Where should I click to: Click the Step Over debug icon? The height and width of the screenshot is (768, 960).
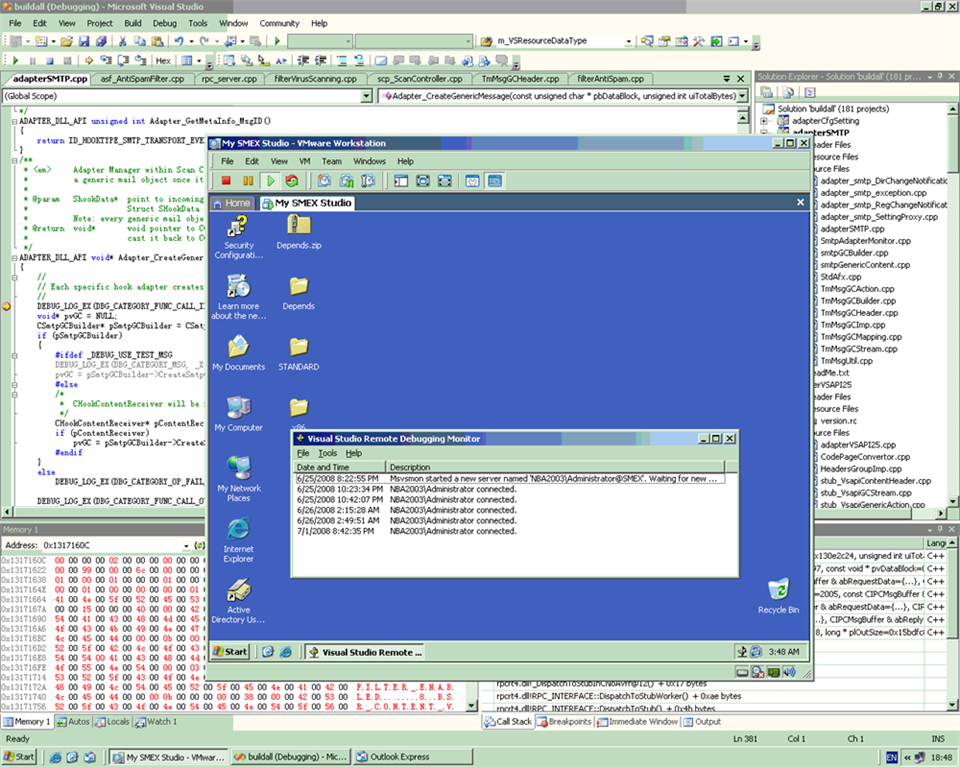pos(123,60)
